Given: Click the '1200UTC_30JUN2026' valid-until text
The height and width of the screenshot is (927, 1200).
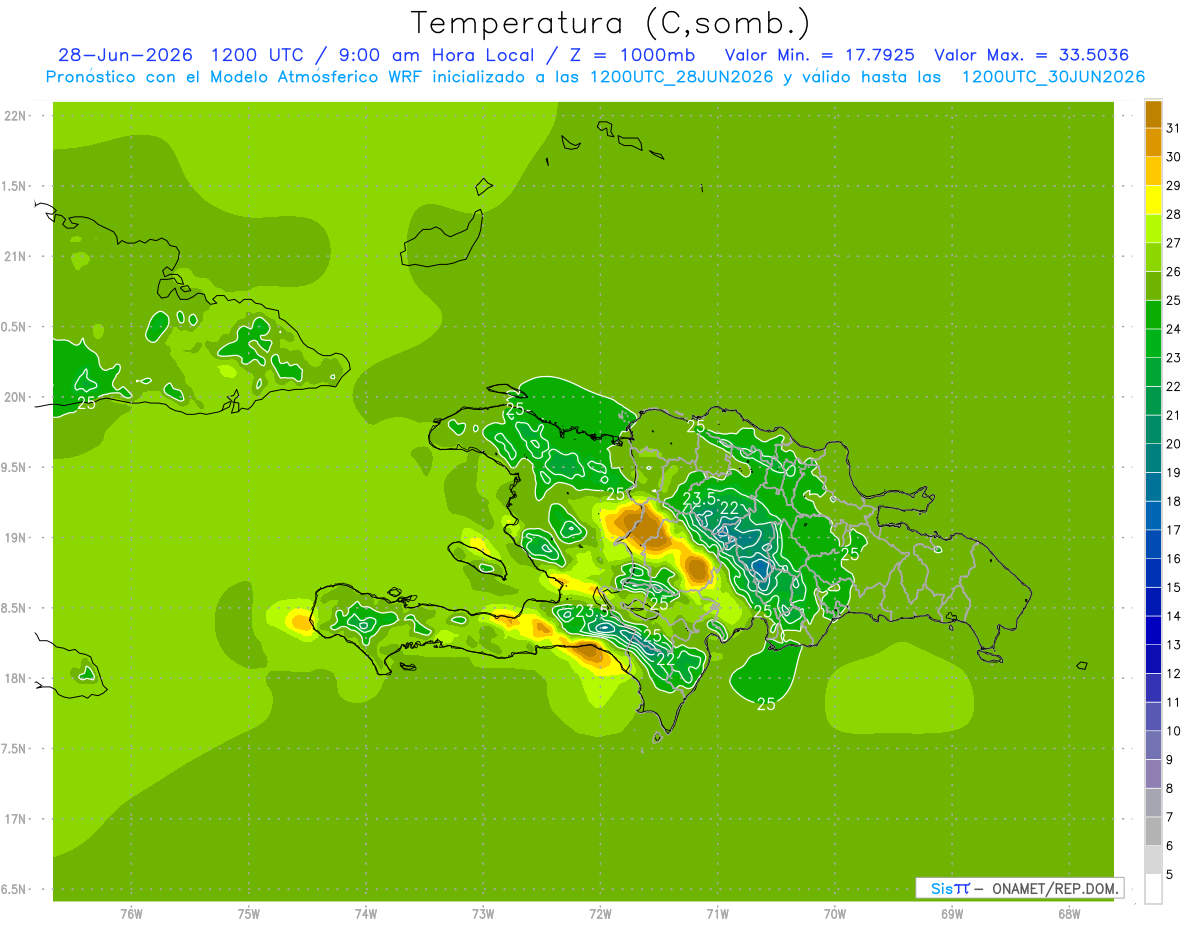Looking at the screenshot, I should [x=1053, y=77].
